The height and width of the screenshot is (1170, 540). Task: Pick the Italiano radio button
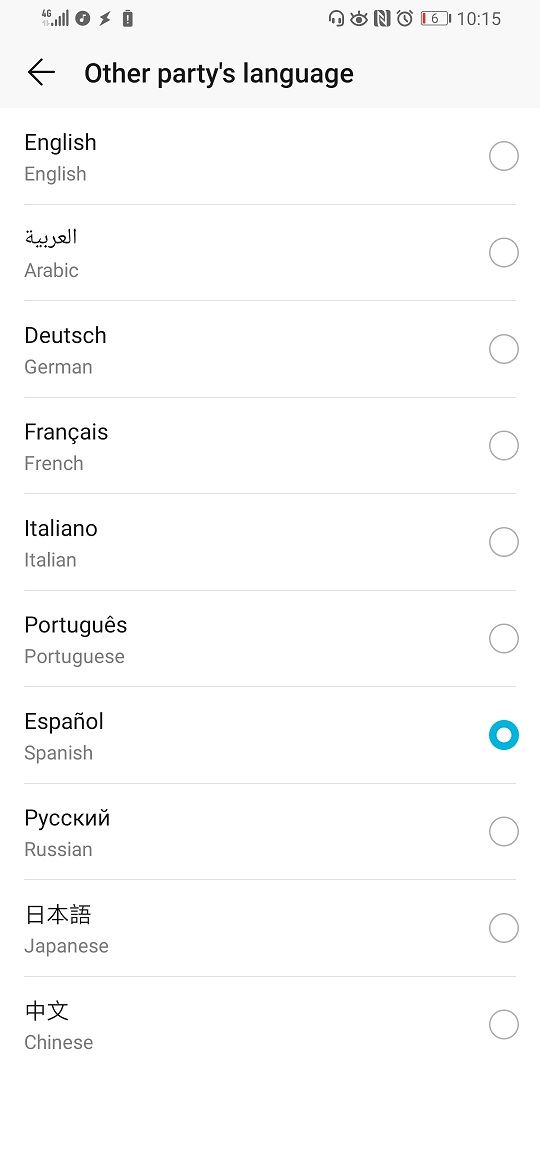(503, 542)
